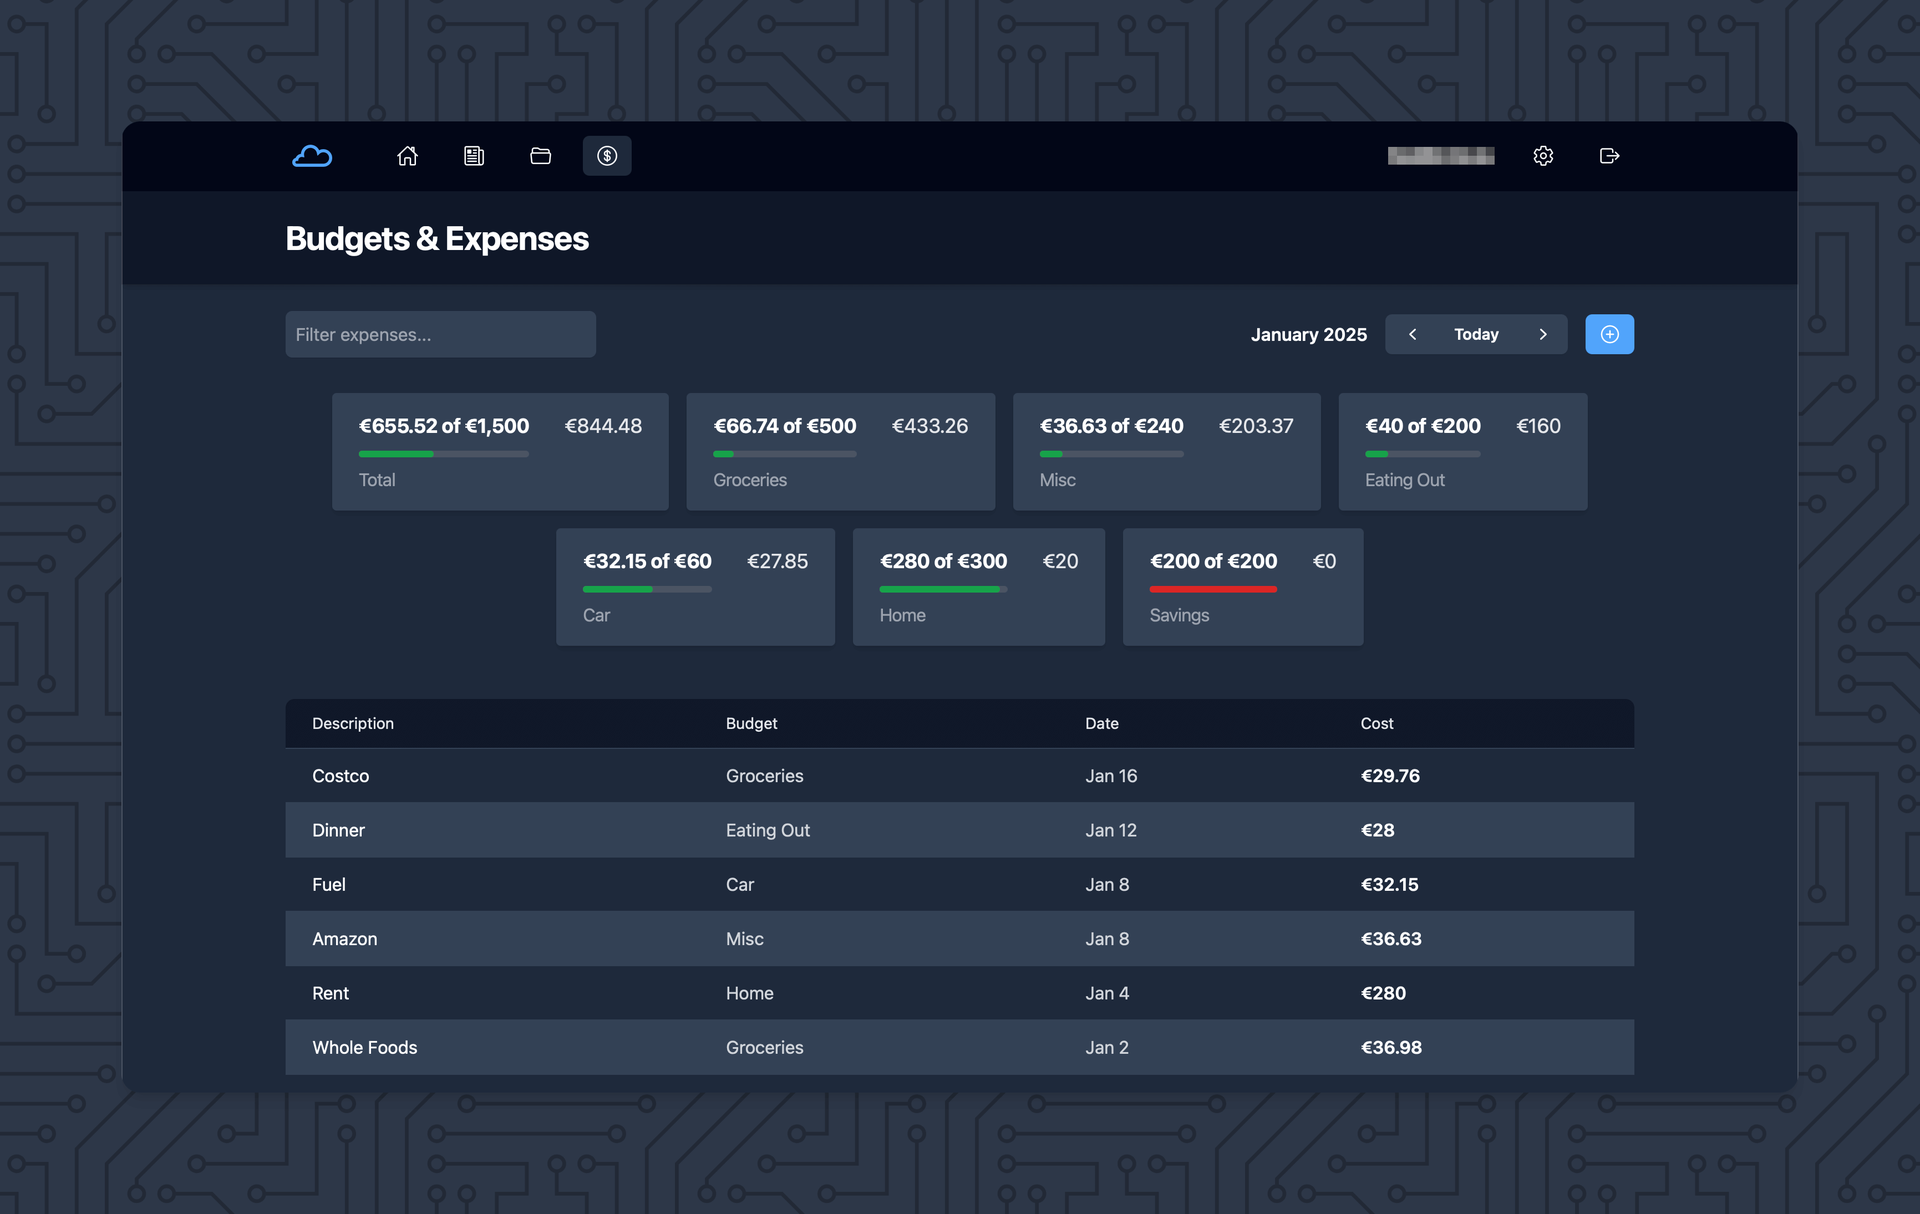
Task: Add a new expense with plus button
Action: click(x=1609, y=334)
